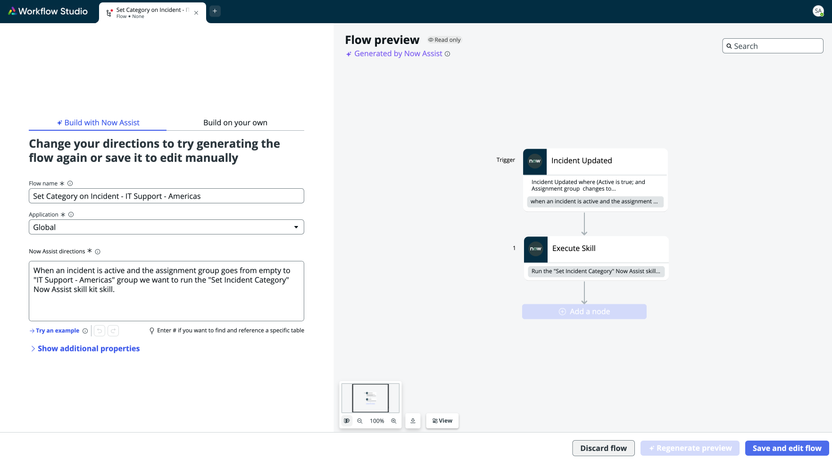Viewport: 832px width, 460px height.
Task: Open the View options menu
Action: coord(442,421)
